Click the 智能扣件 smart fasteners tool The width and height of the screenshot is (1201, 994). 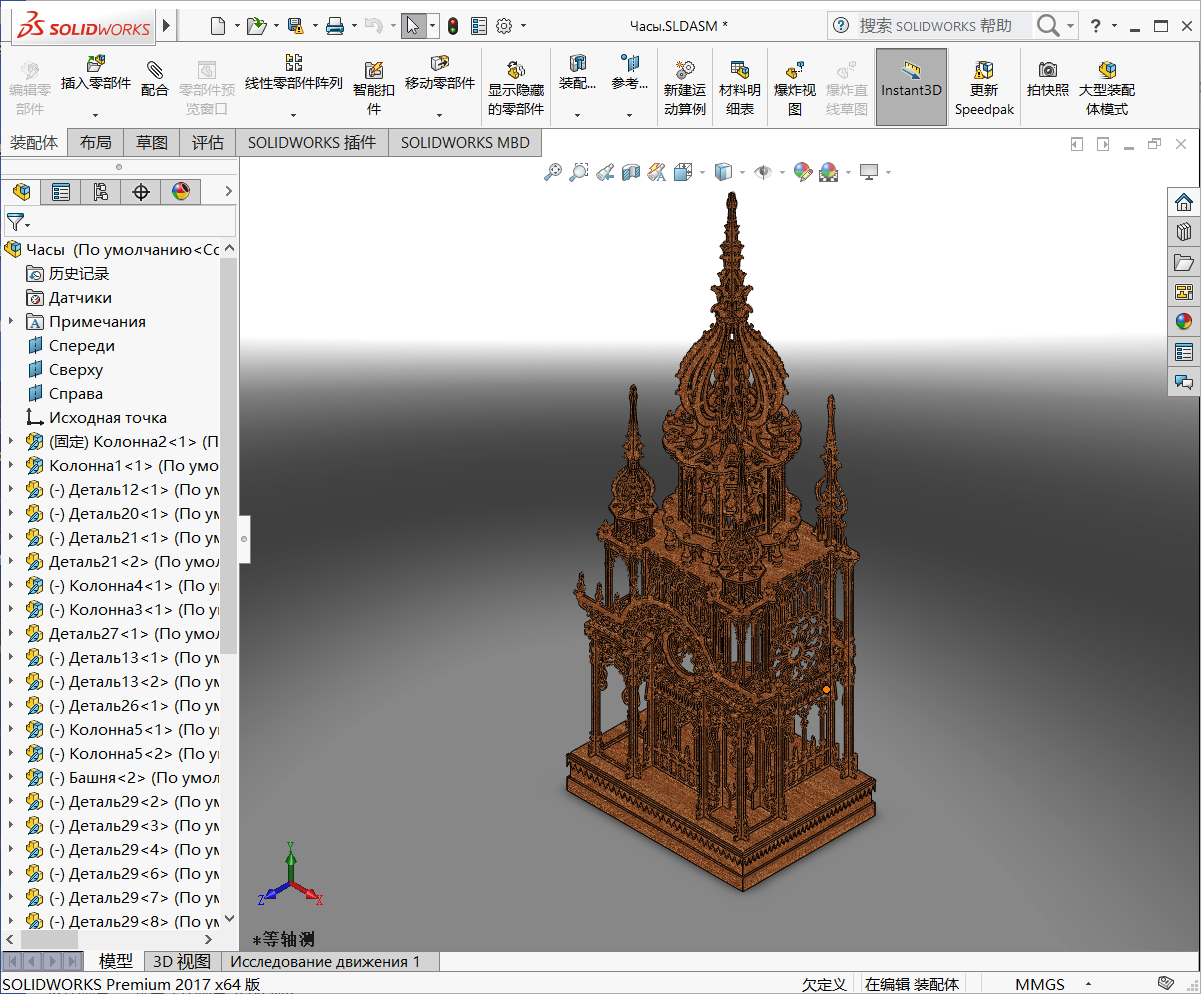click(x=374, y=88)
